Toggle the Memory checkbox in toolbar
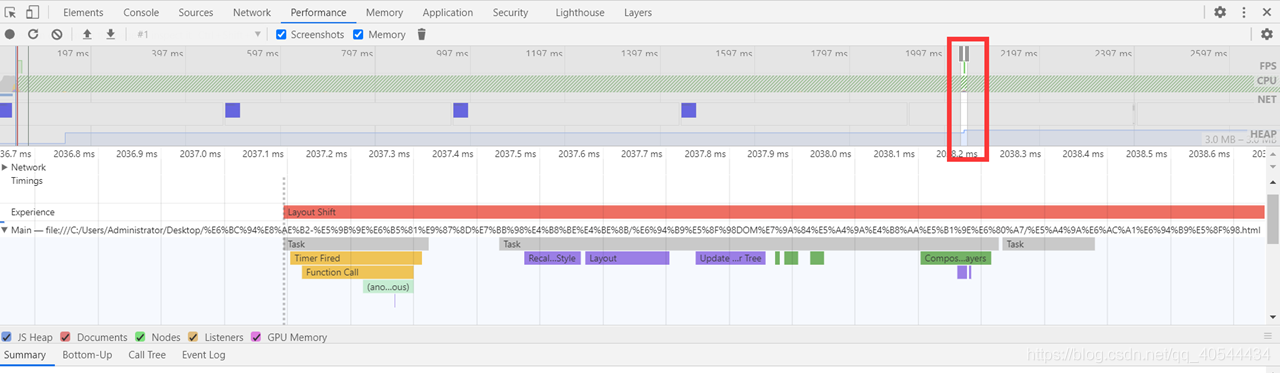 (x=359, y=34)
